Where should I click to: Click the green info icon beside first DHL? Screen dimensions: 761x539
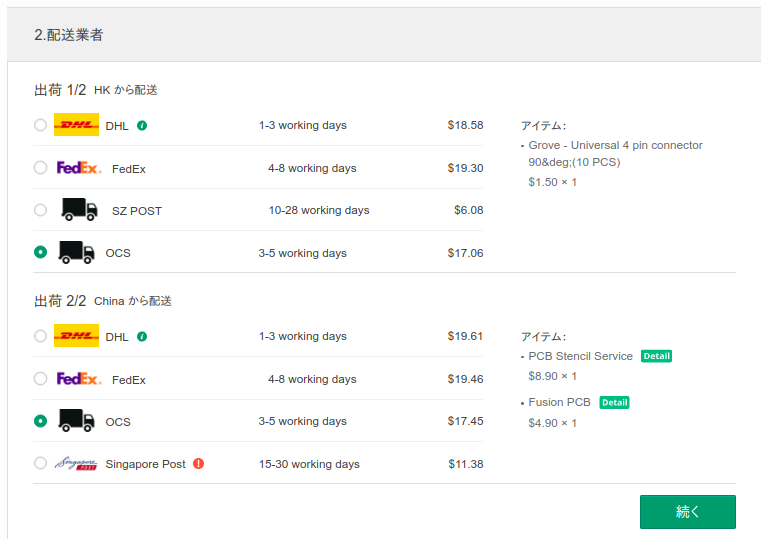[142, 126]
